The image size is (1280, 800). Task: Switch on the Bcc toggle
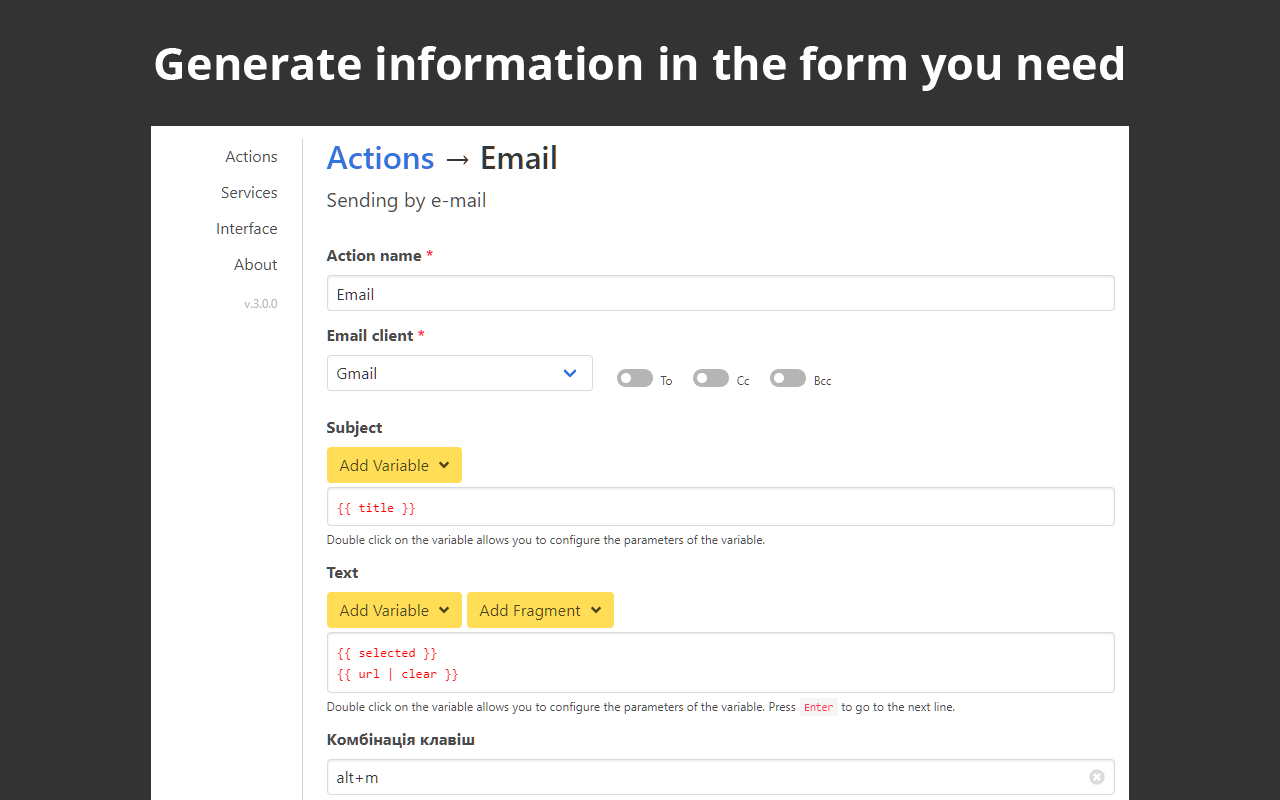pos(788,378)
